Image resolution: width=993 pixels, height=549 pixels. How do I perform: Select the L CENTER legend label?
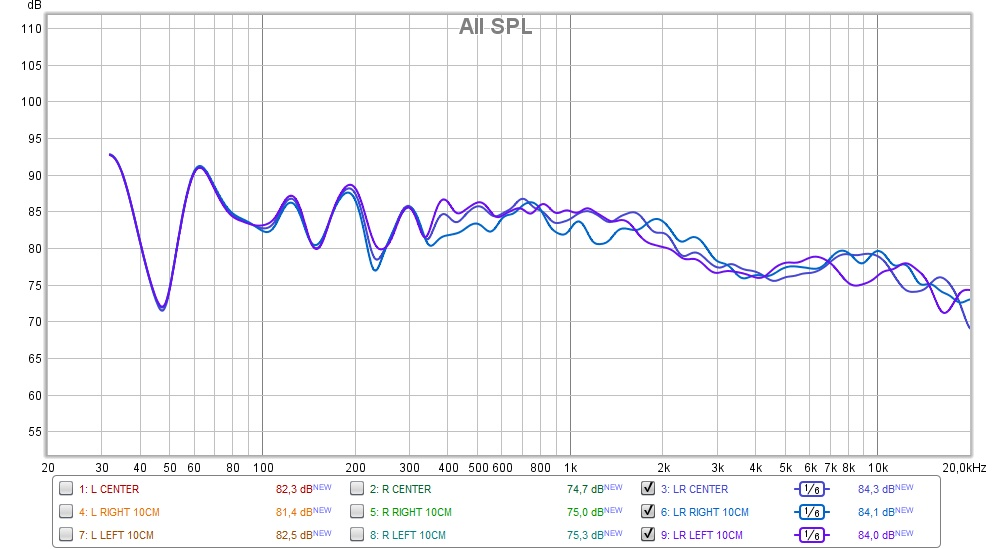109,489
